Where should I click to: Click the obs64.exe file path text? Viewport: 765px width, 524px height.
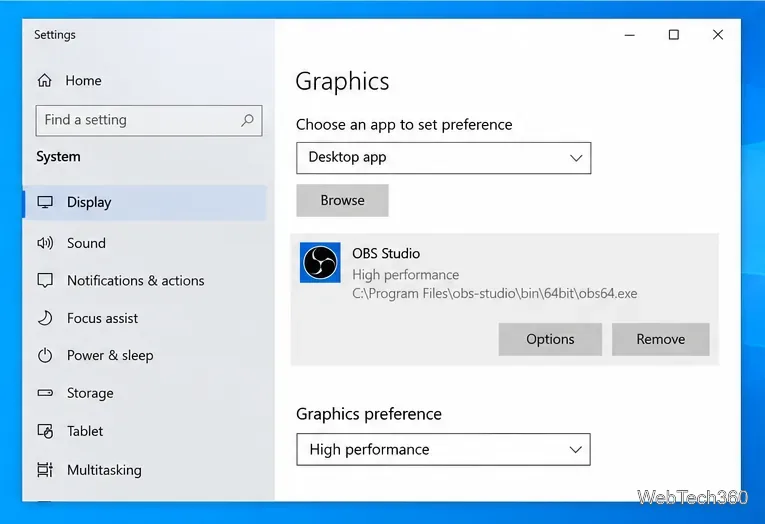tap(495, 293)
